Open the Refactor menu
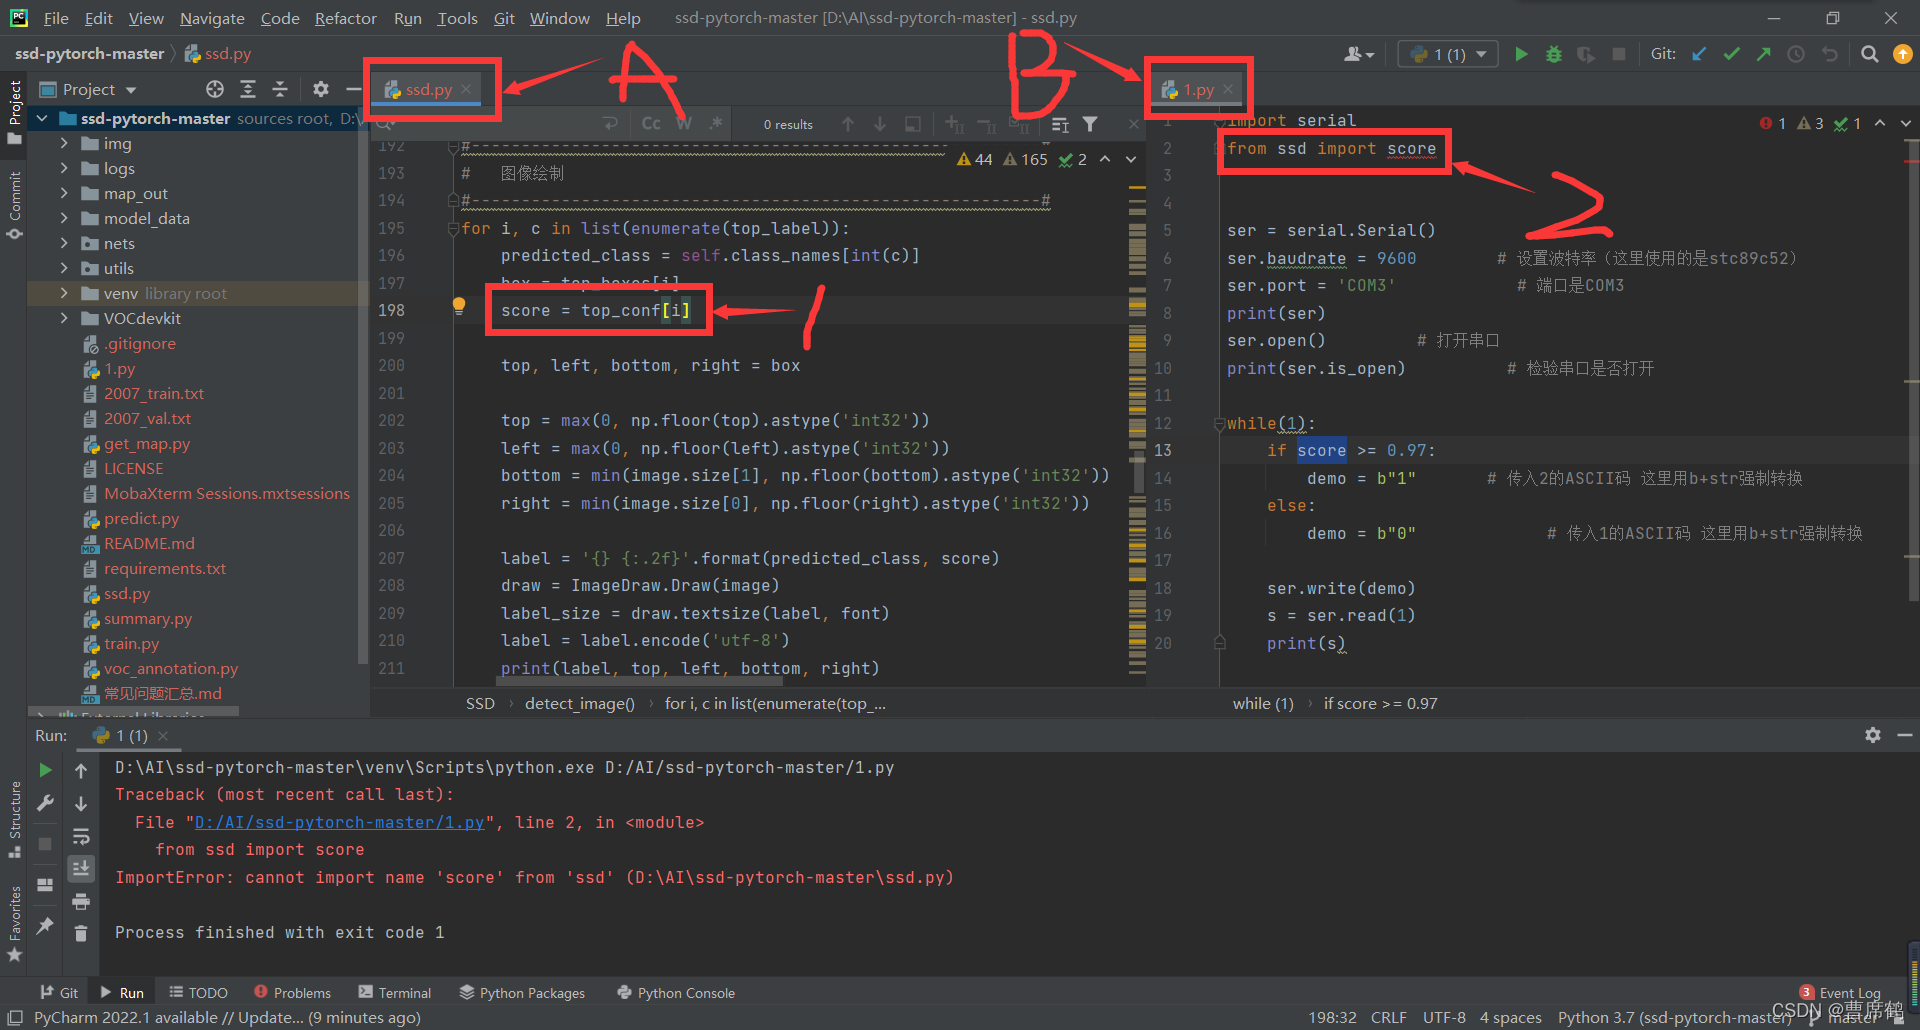Viewport: 1920px width, 1030px height. [x=345, y=18]
